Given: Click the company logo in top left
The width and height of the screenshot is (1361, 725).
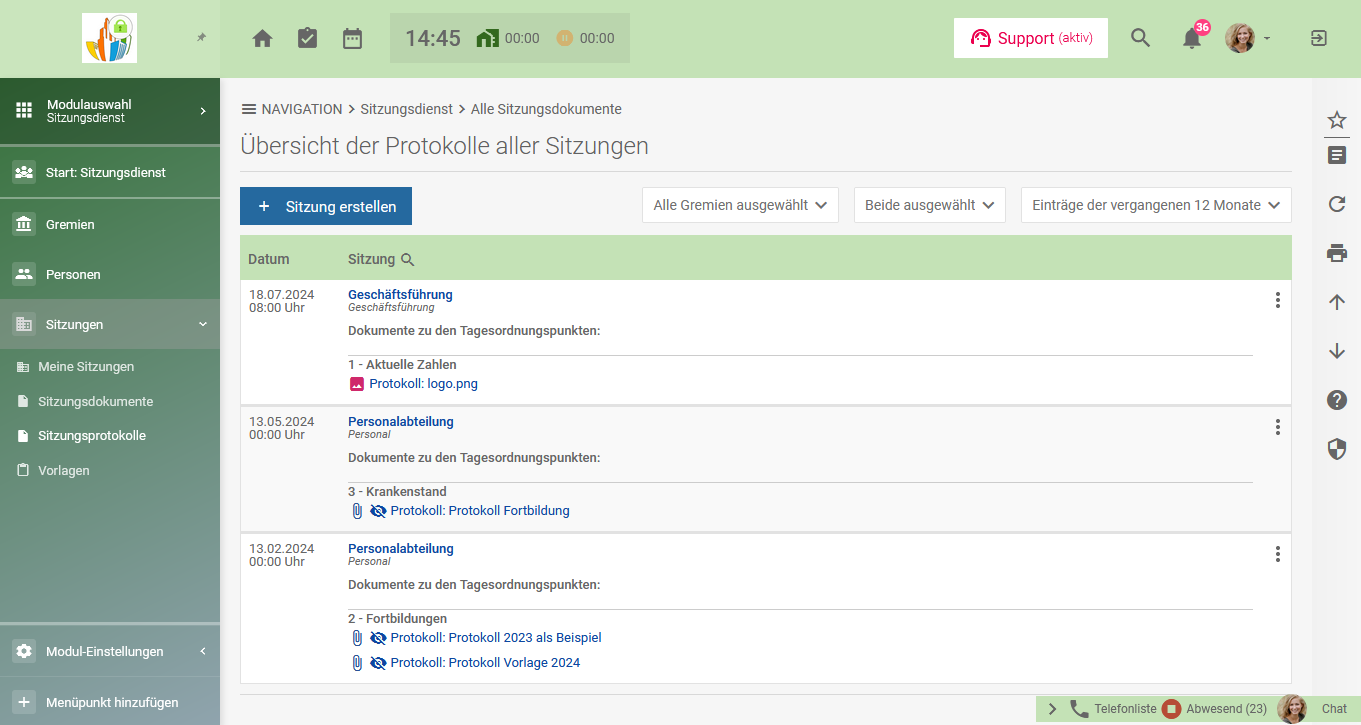Looking at the screenshot, I should tap(109, 38).
